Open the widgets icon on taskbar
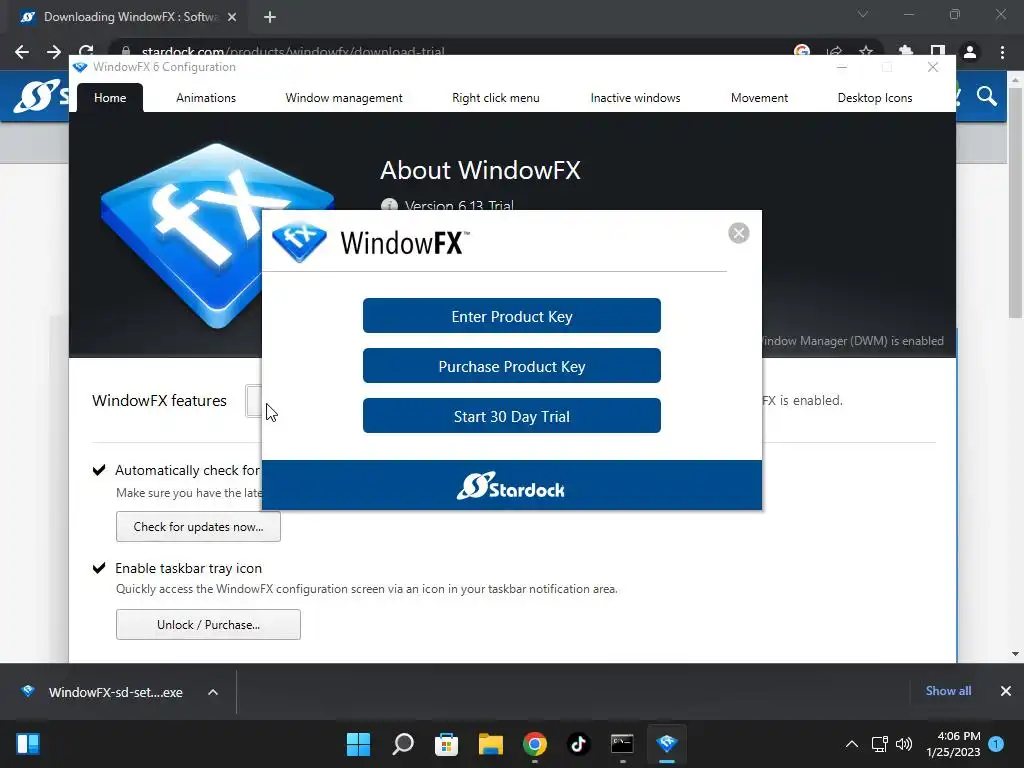Image resolution: width=1024 pixels, height=768 pixels. point(28,744)
